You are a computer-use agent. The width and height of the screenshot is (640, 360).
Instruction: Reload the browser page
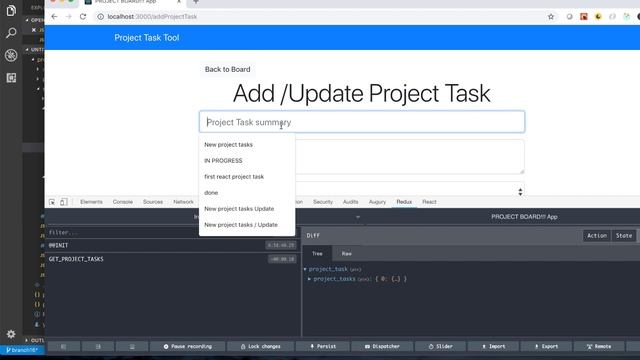tap(83, 17)
